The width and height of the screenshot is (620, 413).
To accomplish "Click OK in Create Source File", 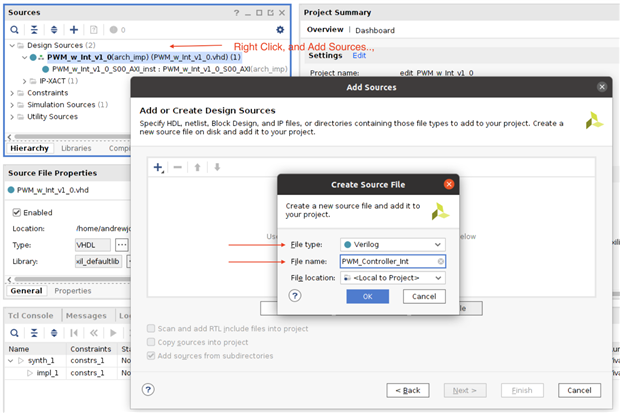I will point(368,296).
